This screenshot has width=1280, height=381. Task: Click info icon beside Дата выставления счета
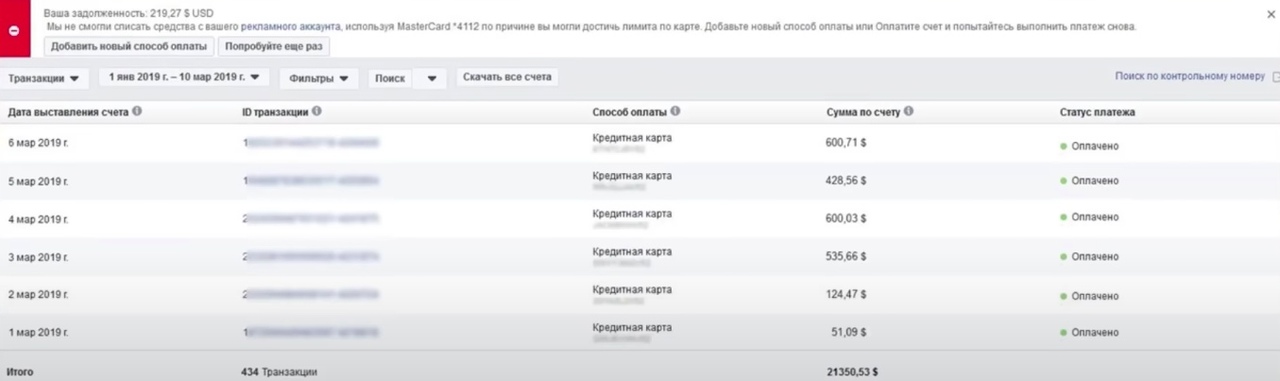[x=137, y=112]
